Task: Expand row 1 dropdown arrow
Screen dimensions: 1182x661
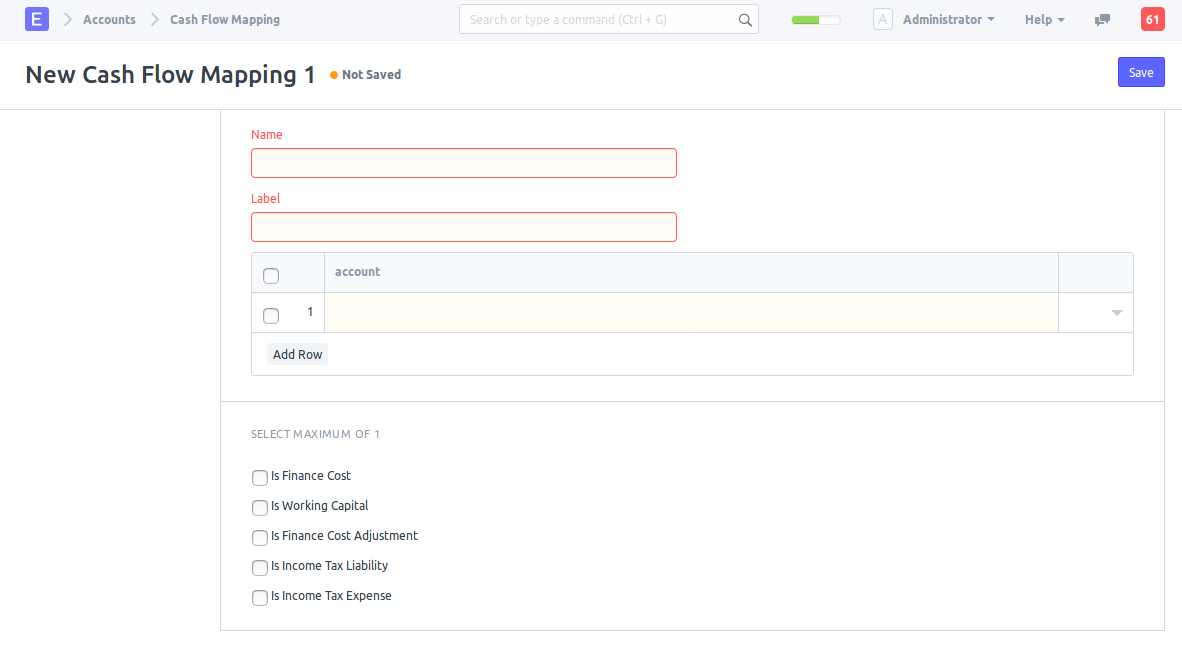Action: click(1117, 313)
